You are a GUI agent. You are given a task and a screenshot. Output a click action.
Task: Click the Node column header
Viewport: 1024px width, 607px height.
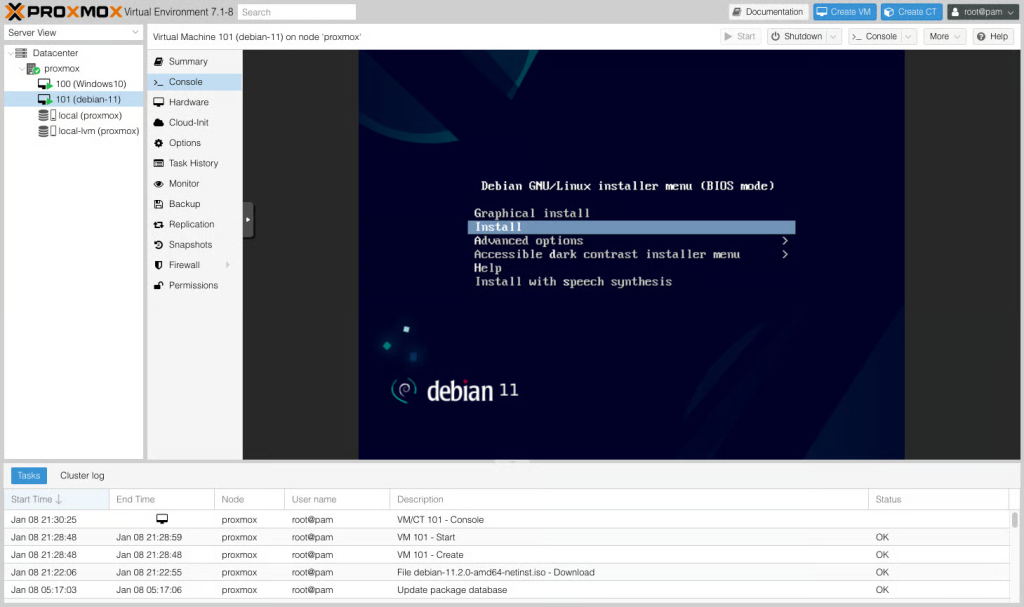pyautogui.click(x=249, y=499)
